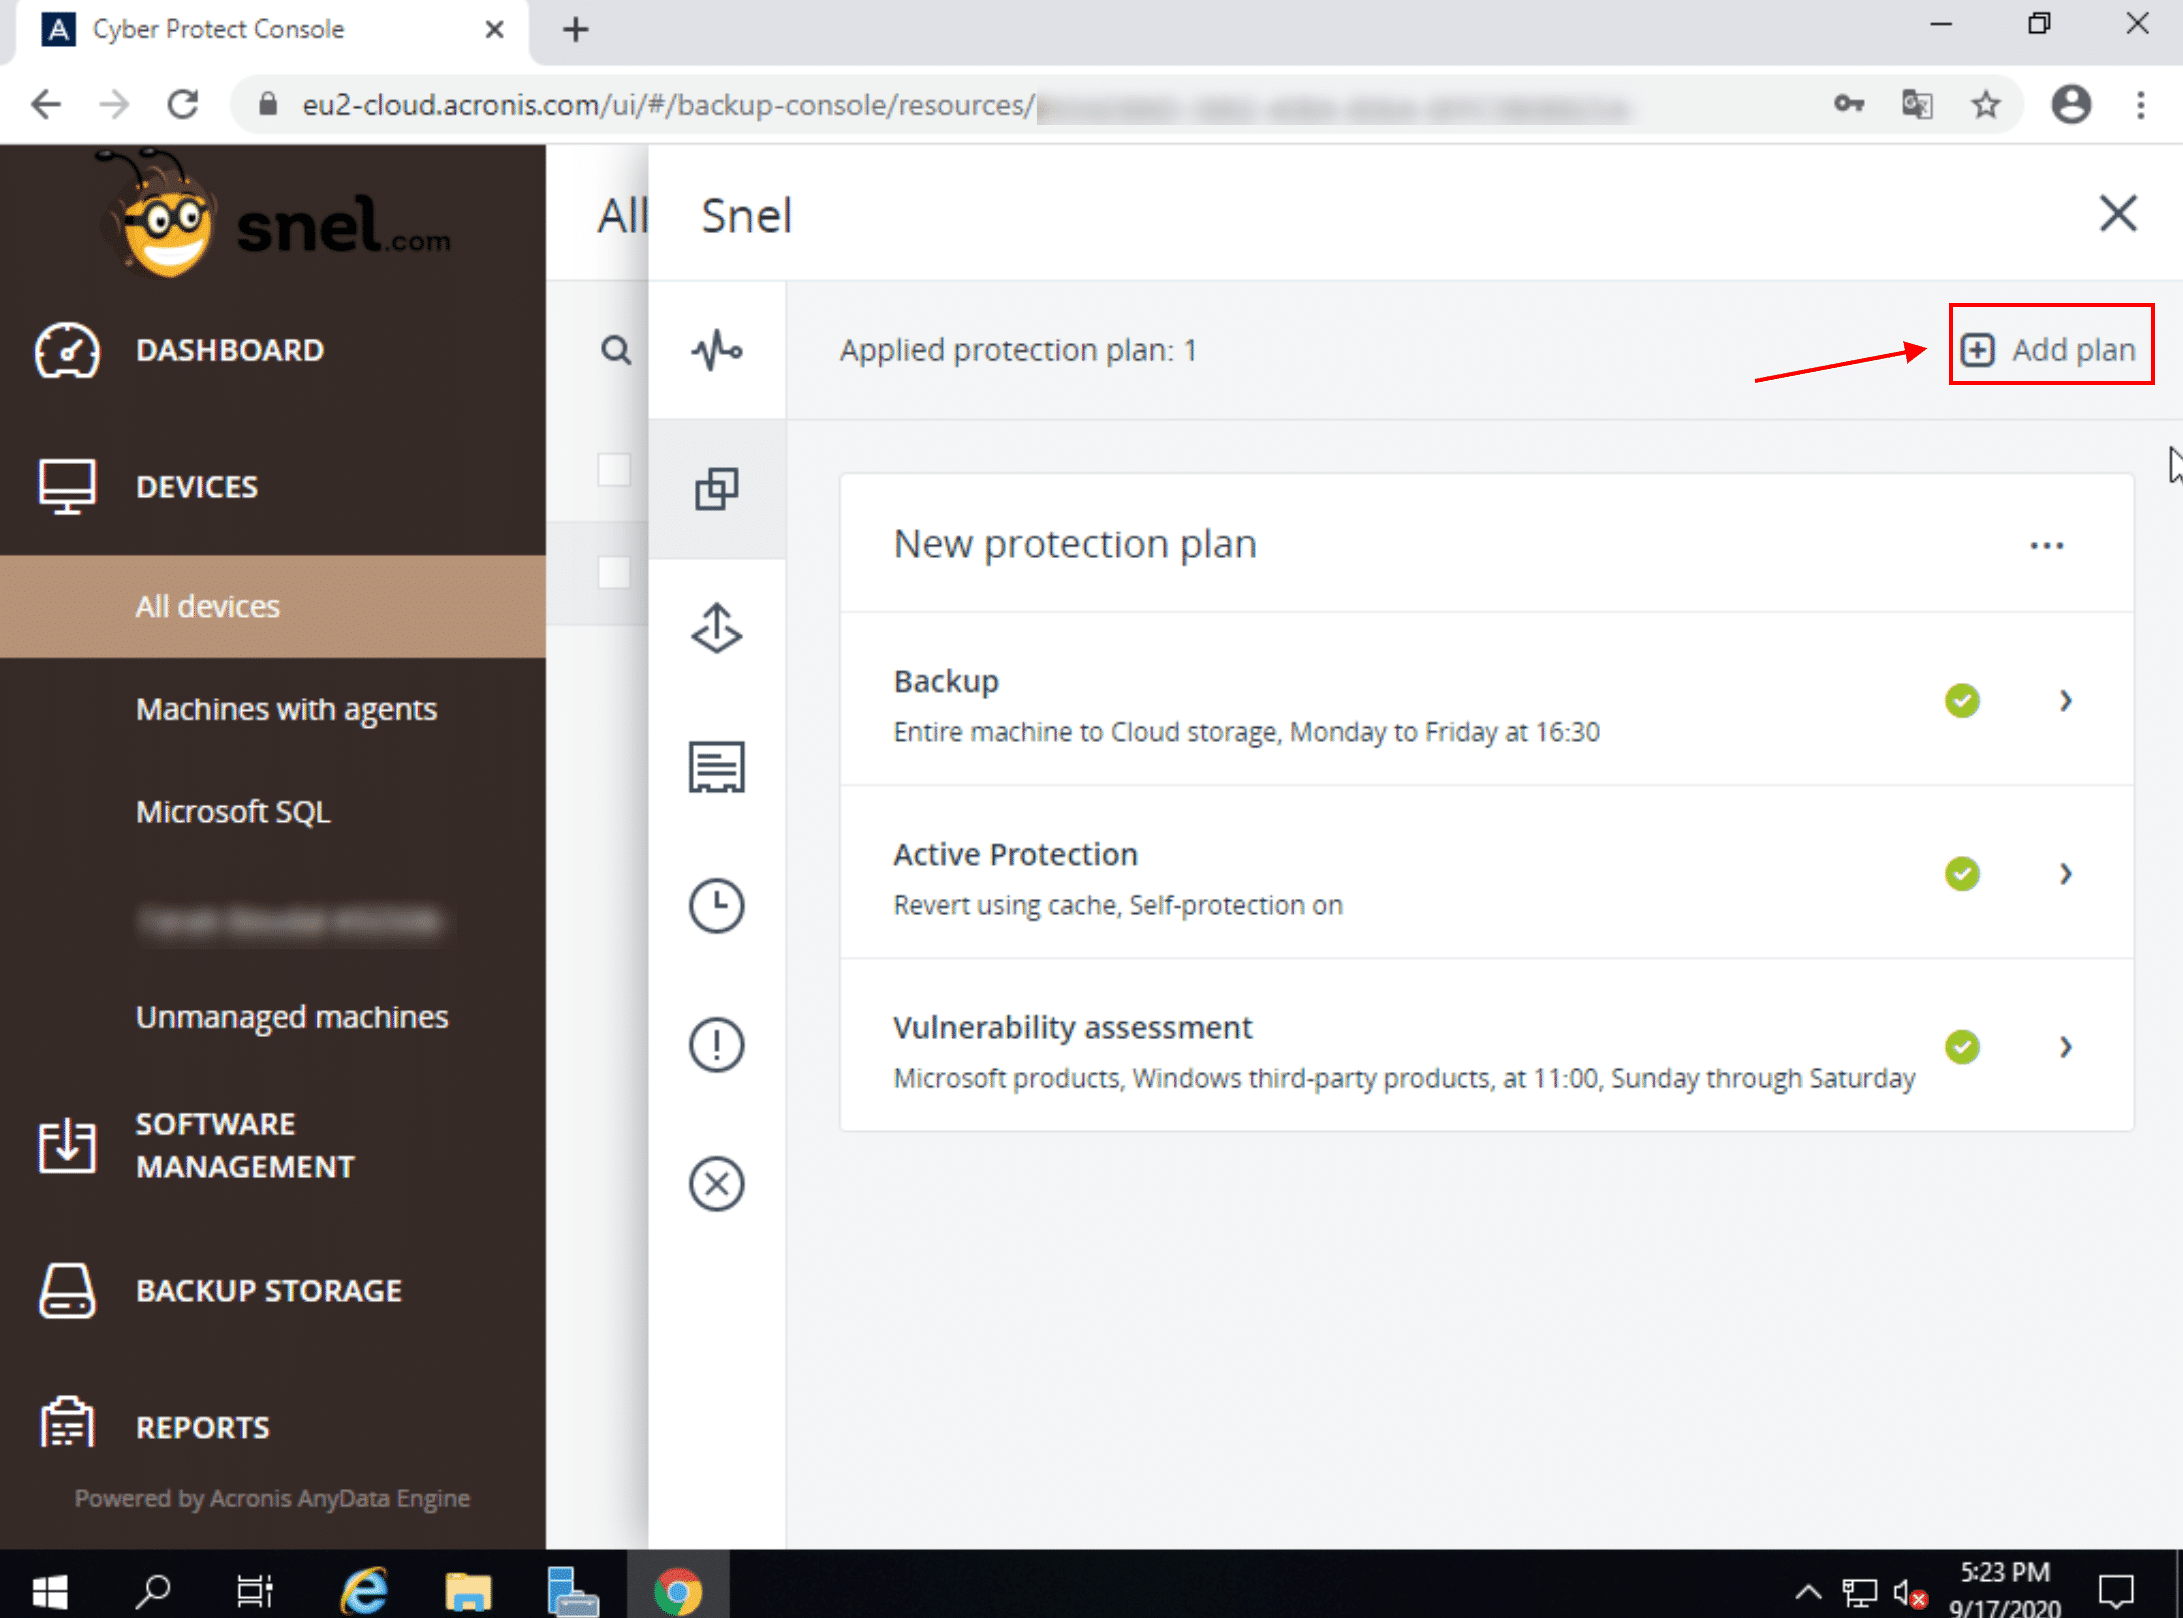This screenshot has height=1618, width=2183.
Task: Open the Recovery anchor-arrow icon
Action: coord(716,628)
